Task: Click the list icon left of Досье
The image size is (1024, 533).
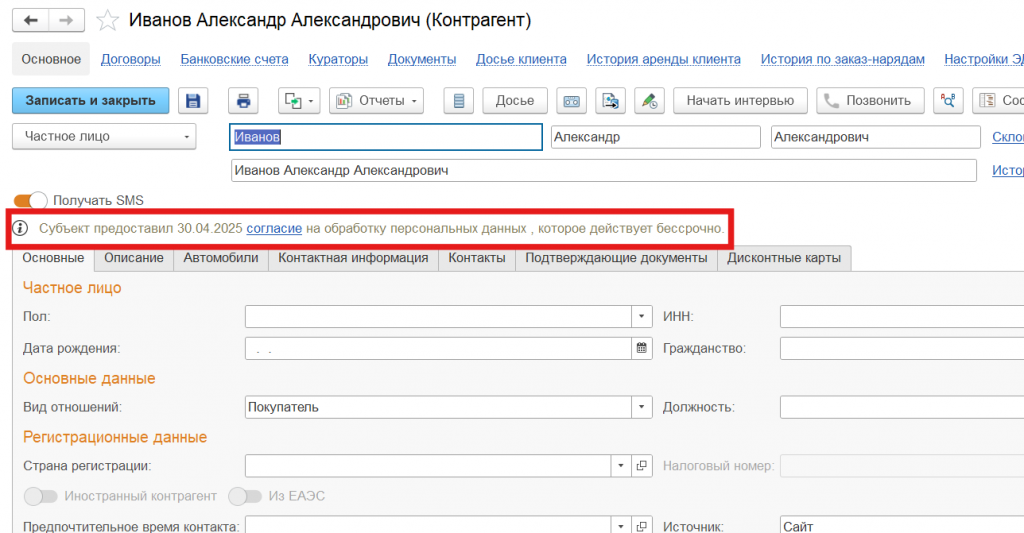Action: [459, 101]
